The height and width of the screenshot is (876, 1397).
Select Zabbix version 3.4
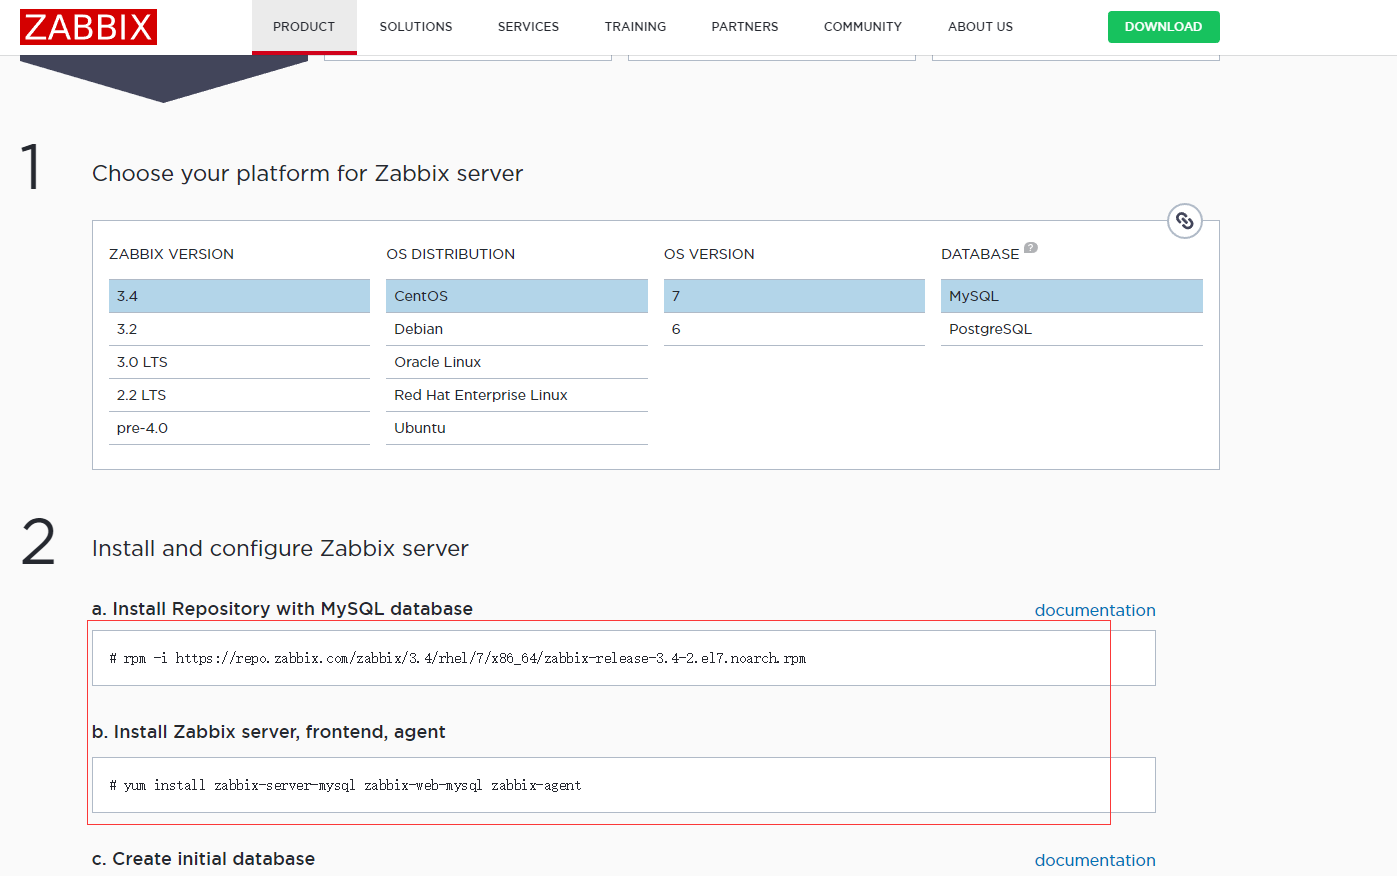pos(239,296)
